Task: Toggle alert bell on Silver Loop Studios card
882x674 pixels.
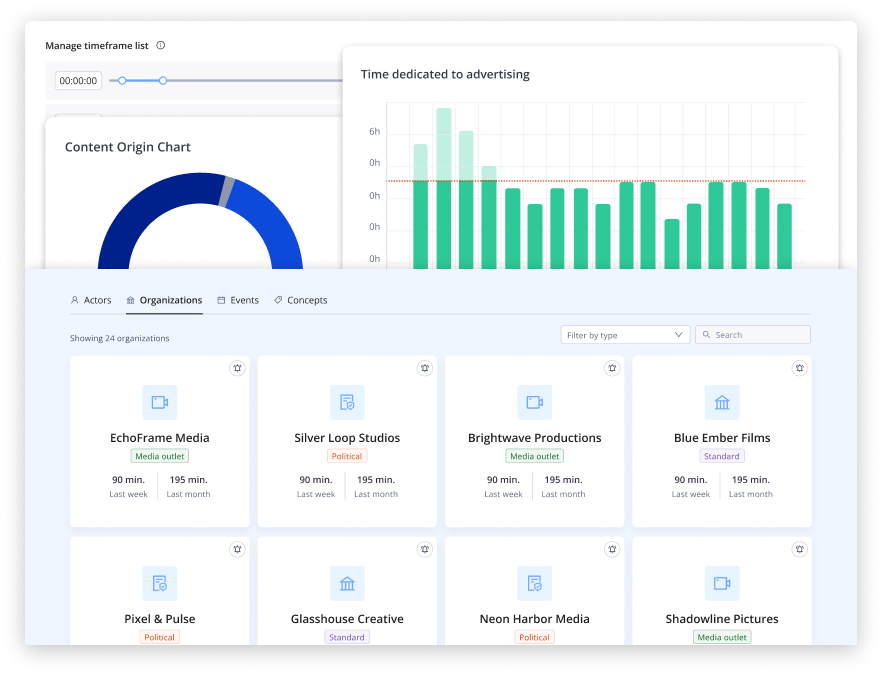Action: click(425, 368)
